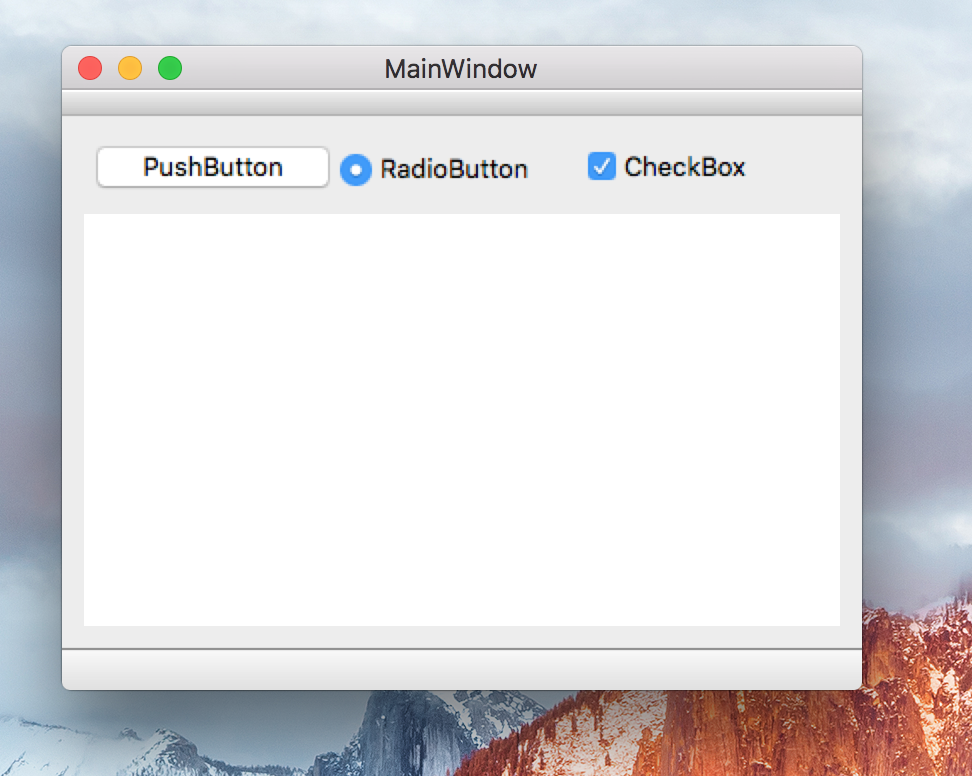972x776 pixels.
Task: Minimize MainWindow with the yellow button
Action: [x=130, y=68]
